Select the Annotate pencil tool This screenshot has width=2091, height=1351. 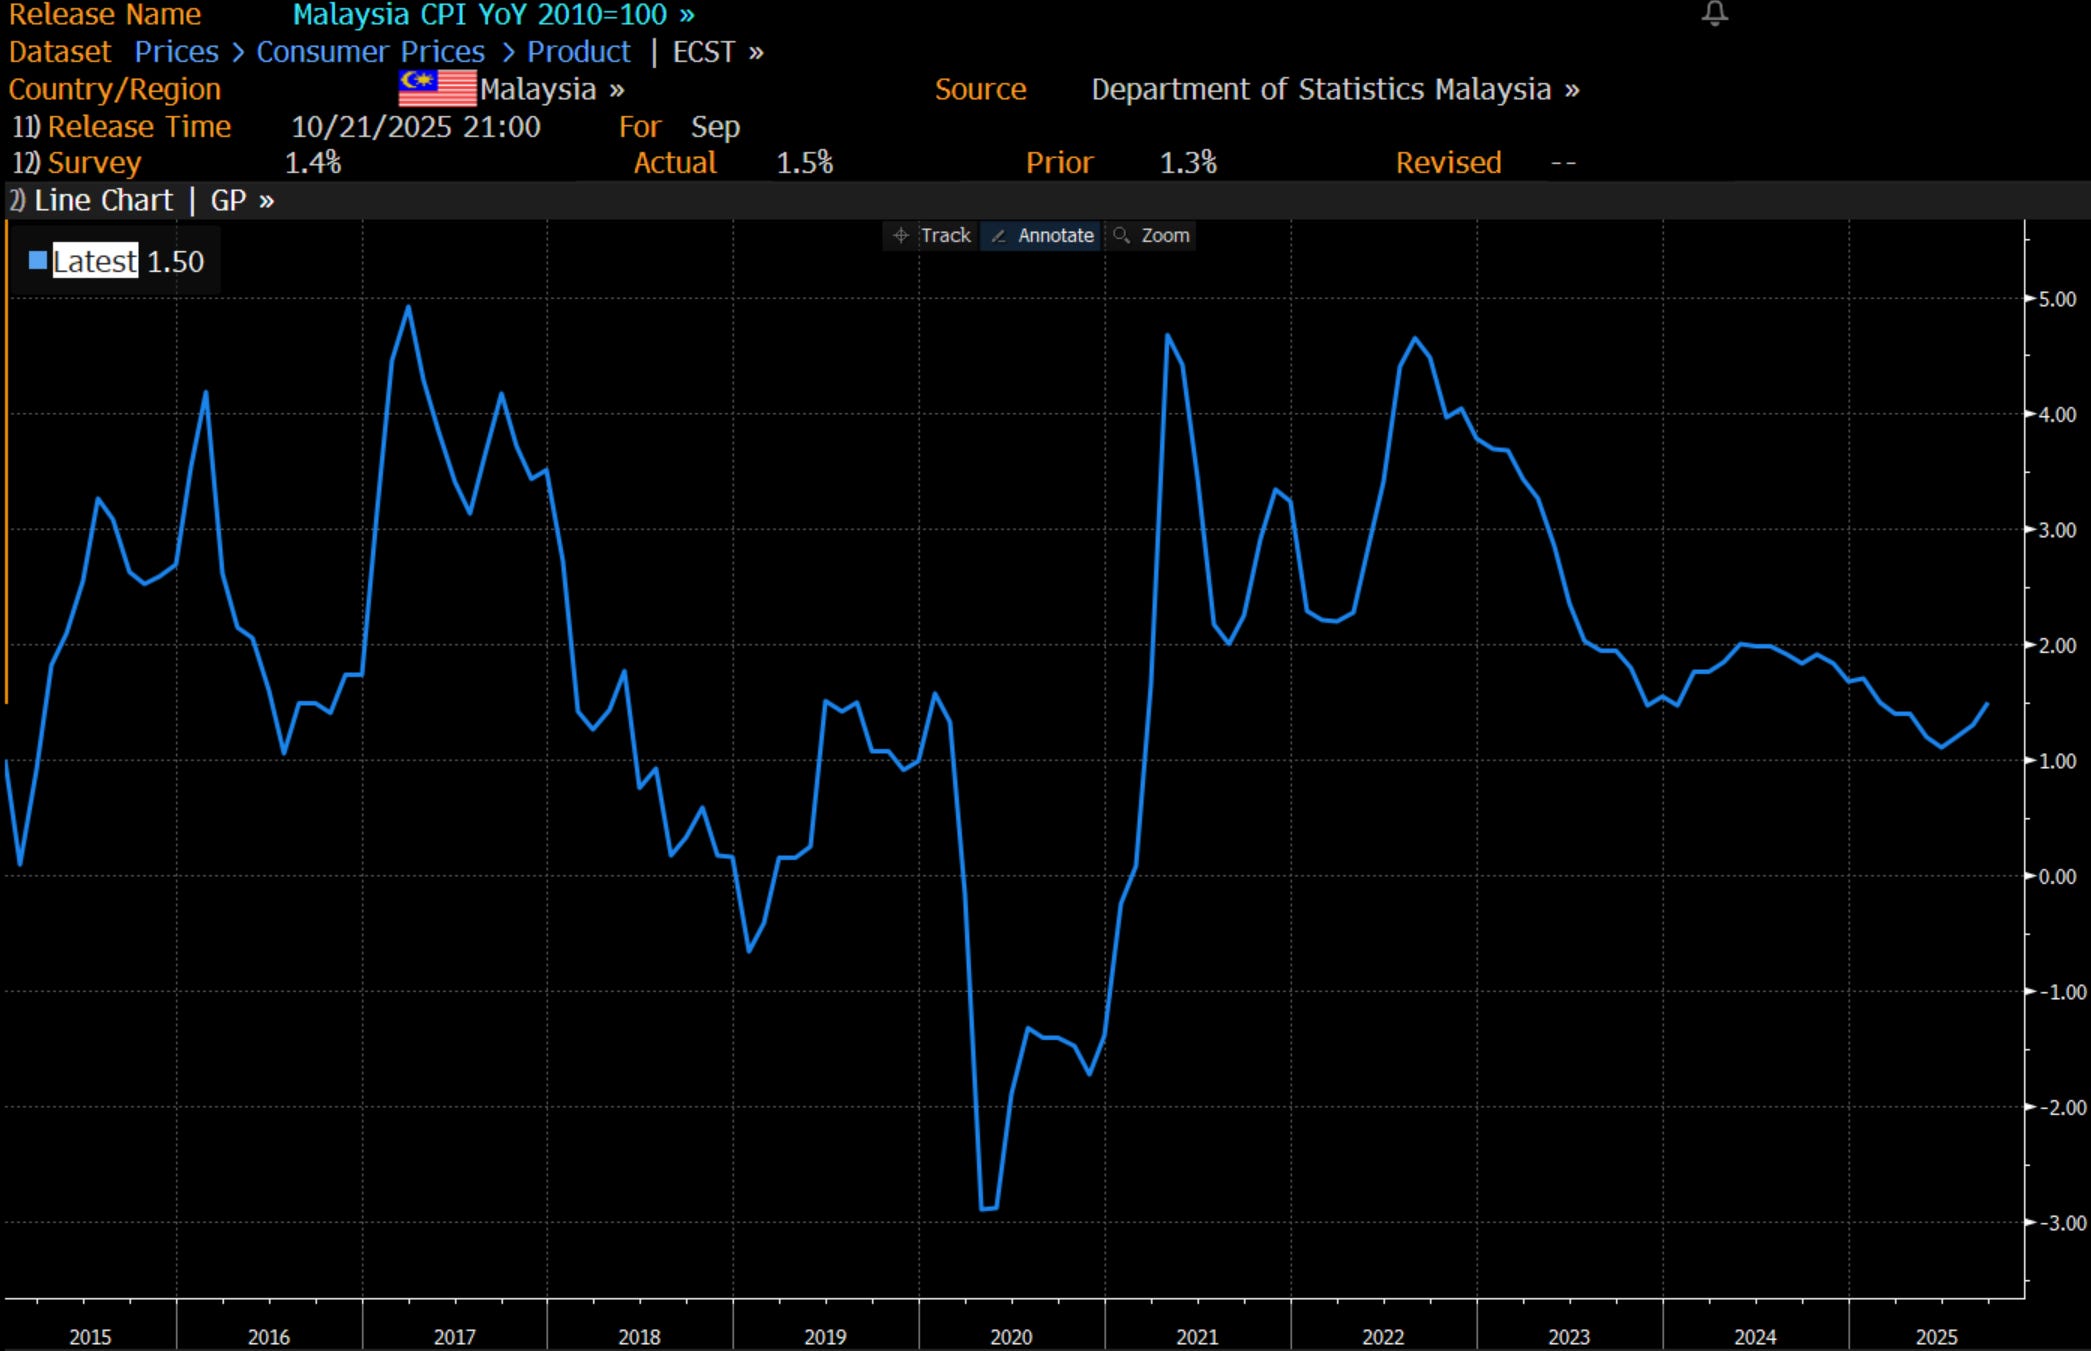coord(1042,235)
